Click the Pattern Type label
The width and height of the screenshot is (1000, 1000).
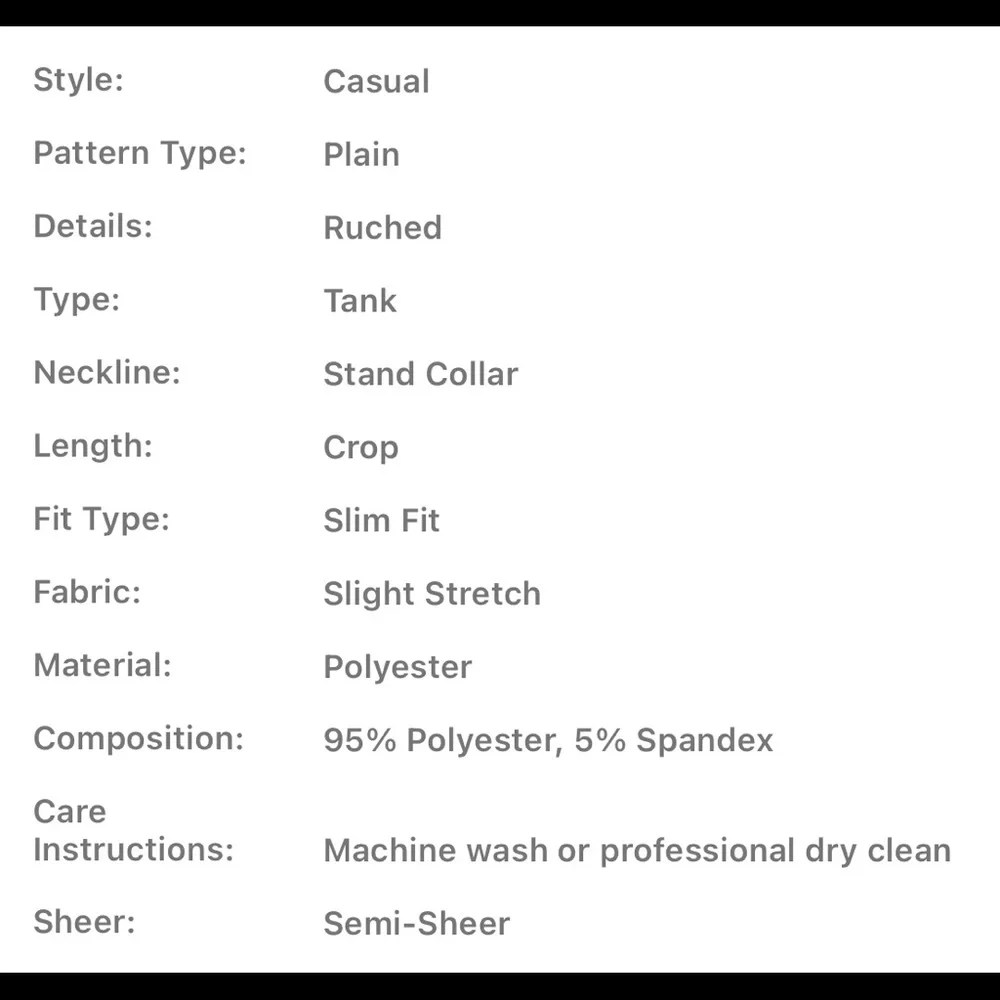click(140, 154)
